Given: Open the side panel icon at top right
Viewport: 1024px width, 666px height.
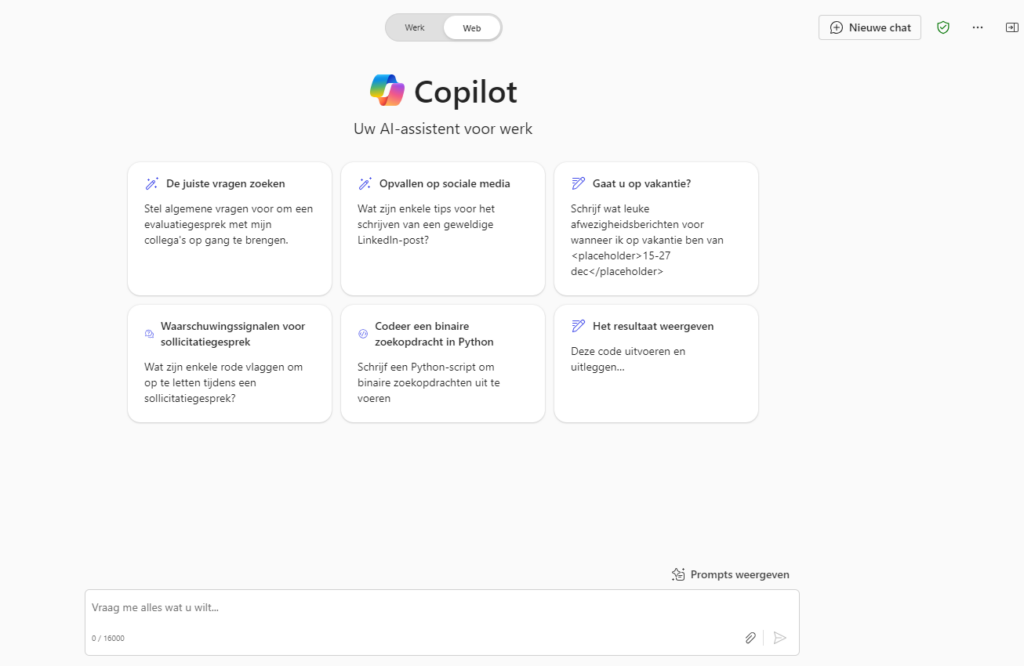Looking at the screenshot, I should 1012,27.
